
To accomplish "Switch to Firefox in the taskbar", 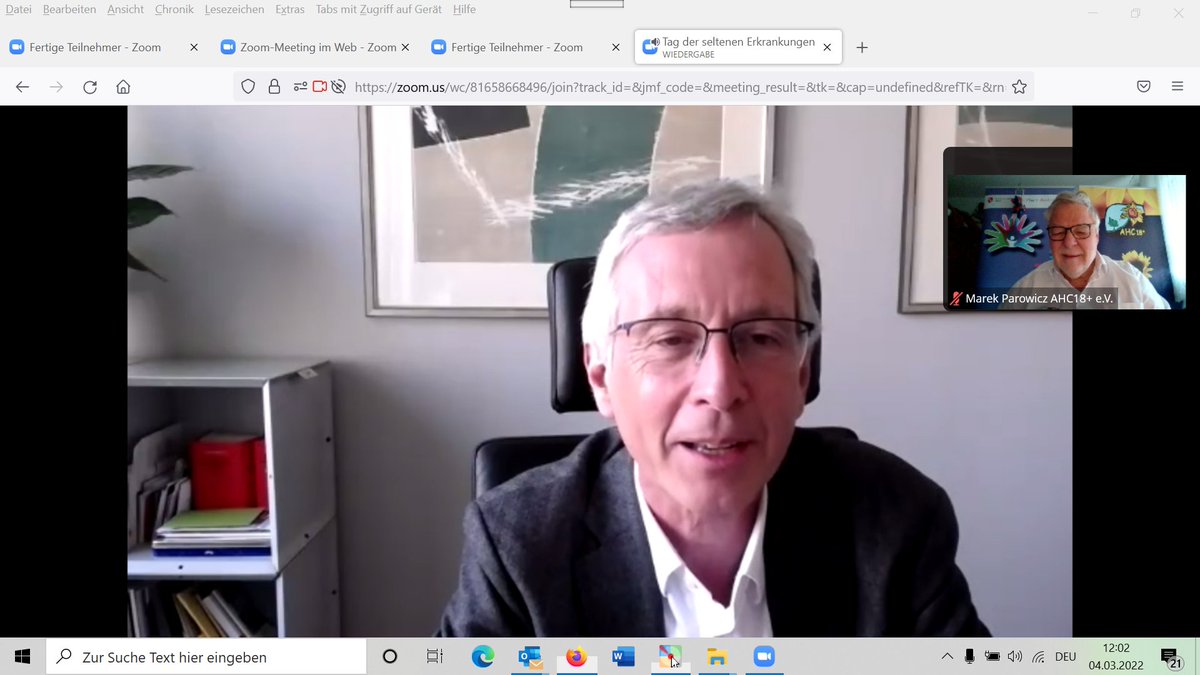I will point(576,657).
